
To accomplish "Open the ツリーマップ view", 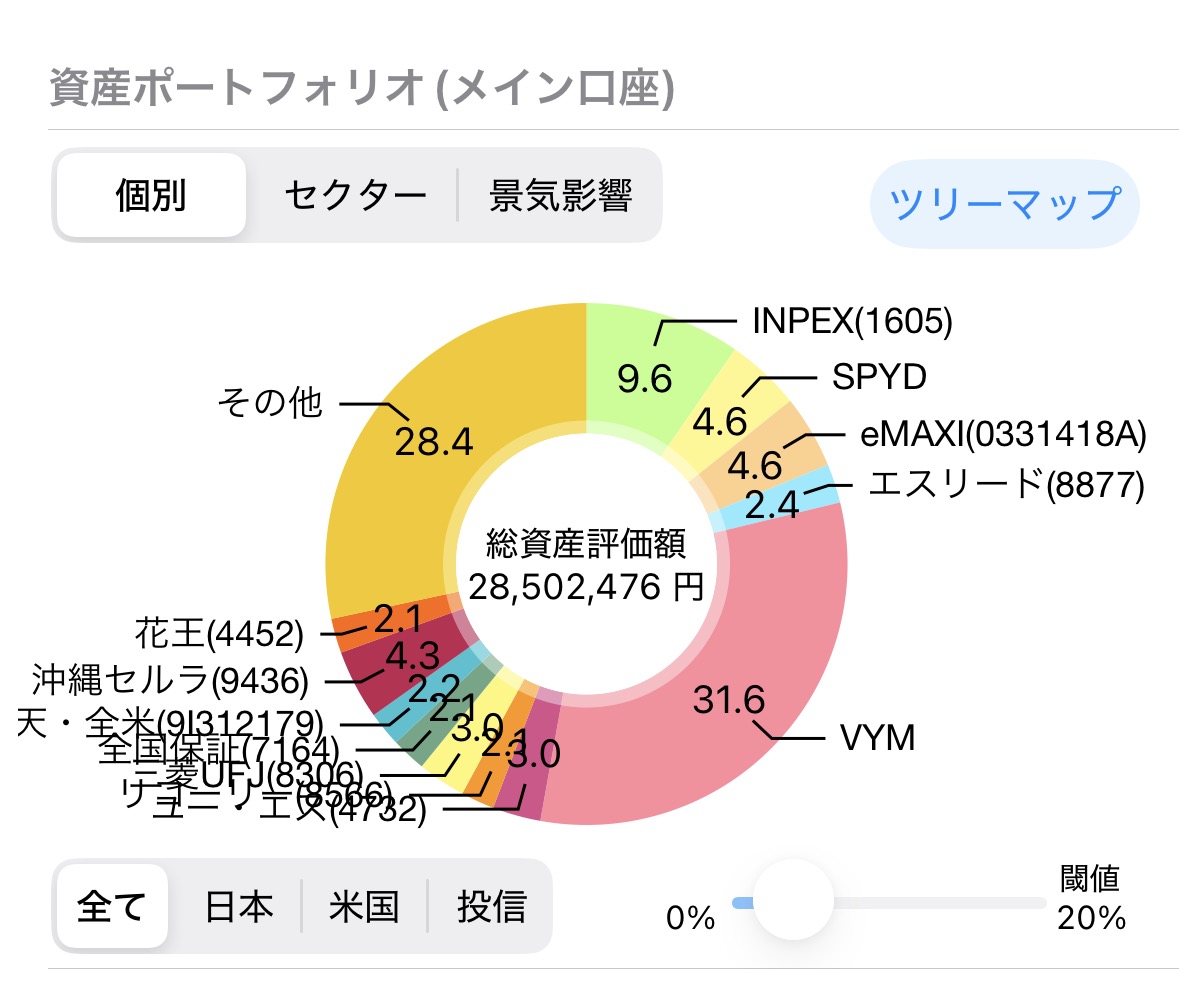I will click(x=1004, y=203).
